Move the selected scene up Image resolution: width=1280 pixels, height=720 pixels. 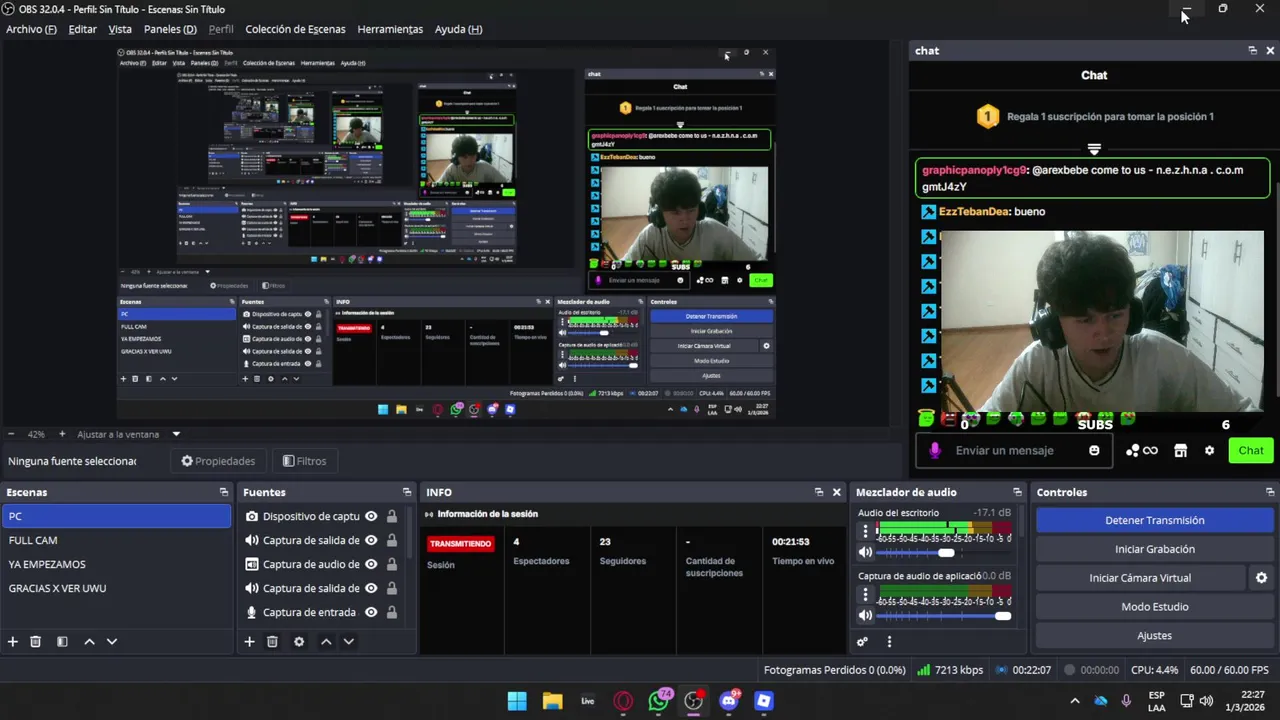pos(89,642)
